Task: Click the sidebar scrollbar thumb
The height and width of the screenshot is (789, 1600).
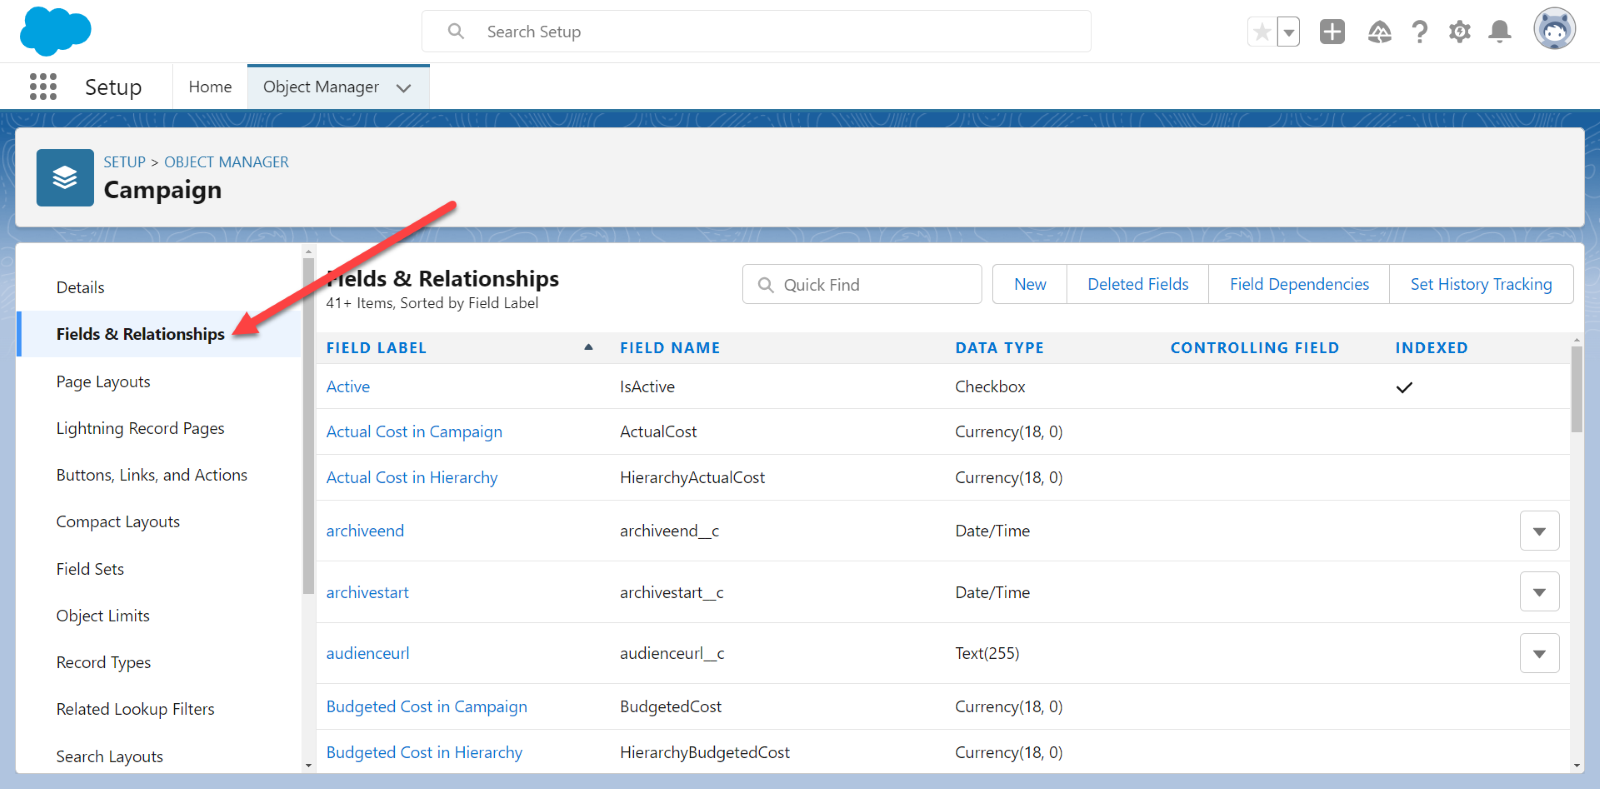Action: coord(308,425)
